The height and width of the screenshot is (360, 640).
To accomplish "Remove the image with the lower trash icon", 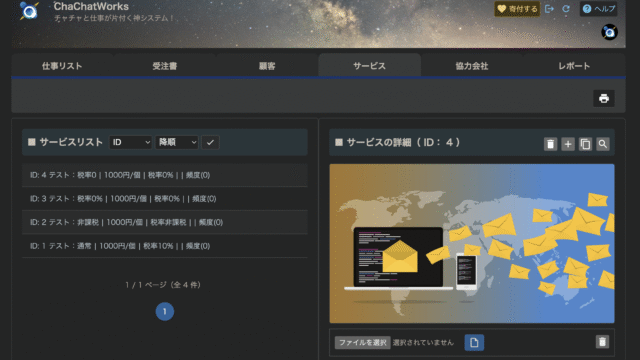I will click(602, 342).
